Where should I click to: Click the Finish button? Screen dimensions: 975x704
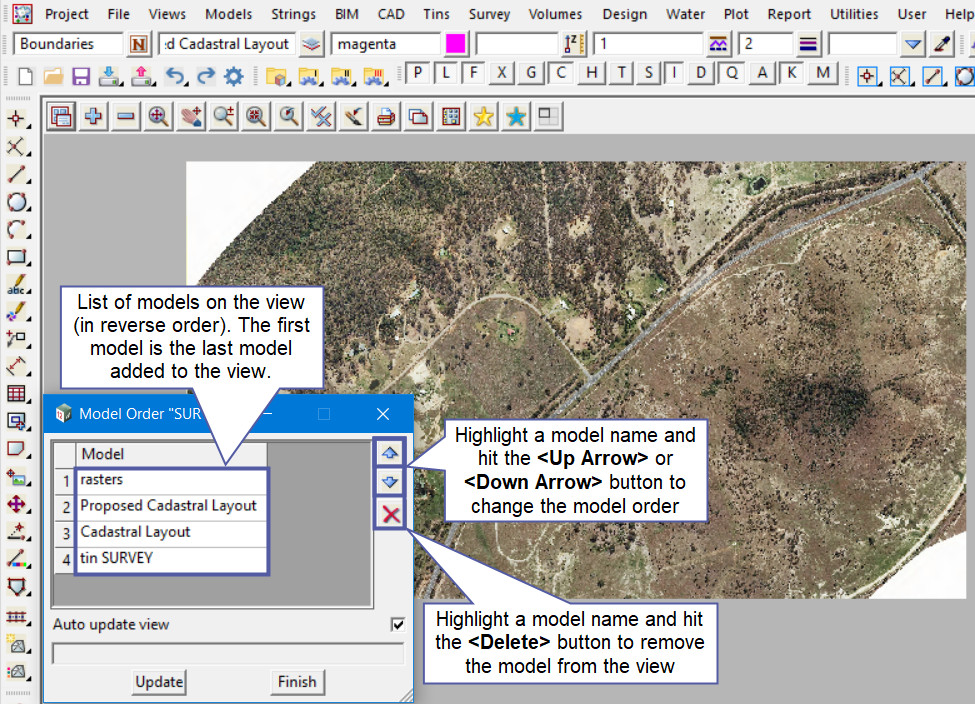pyautogui.click(x=297, y=682)
